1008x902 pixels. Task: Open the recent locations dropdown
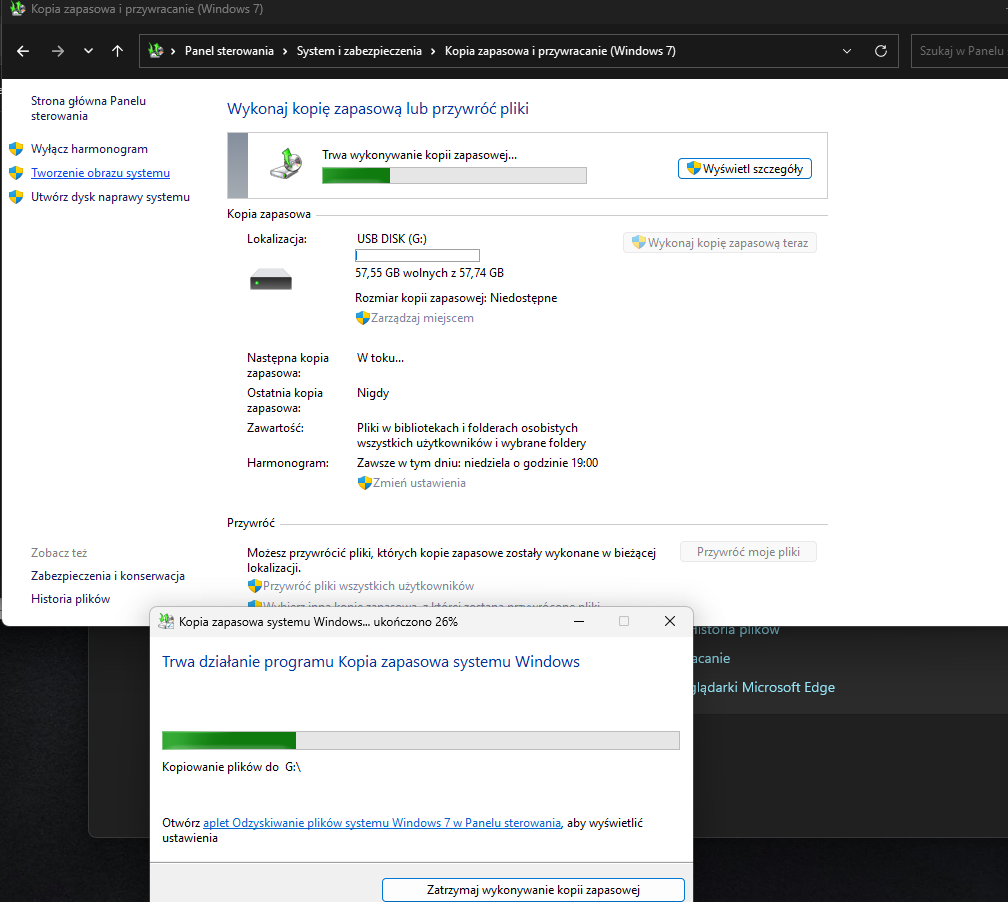88,51
